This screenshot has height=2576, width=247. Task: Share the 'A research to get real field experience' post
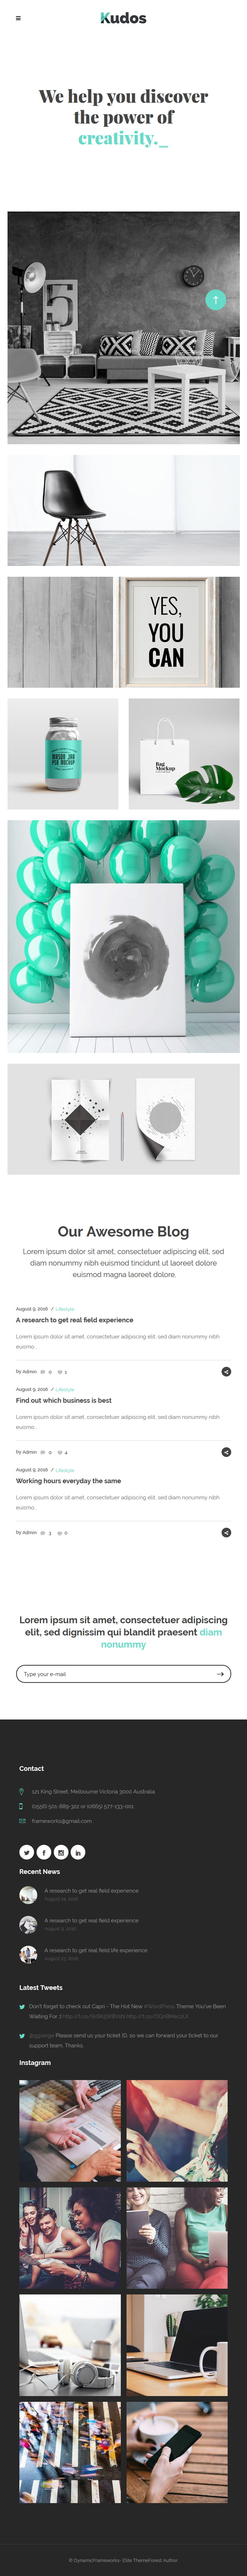(226, 1371)
